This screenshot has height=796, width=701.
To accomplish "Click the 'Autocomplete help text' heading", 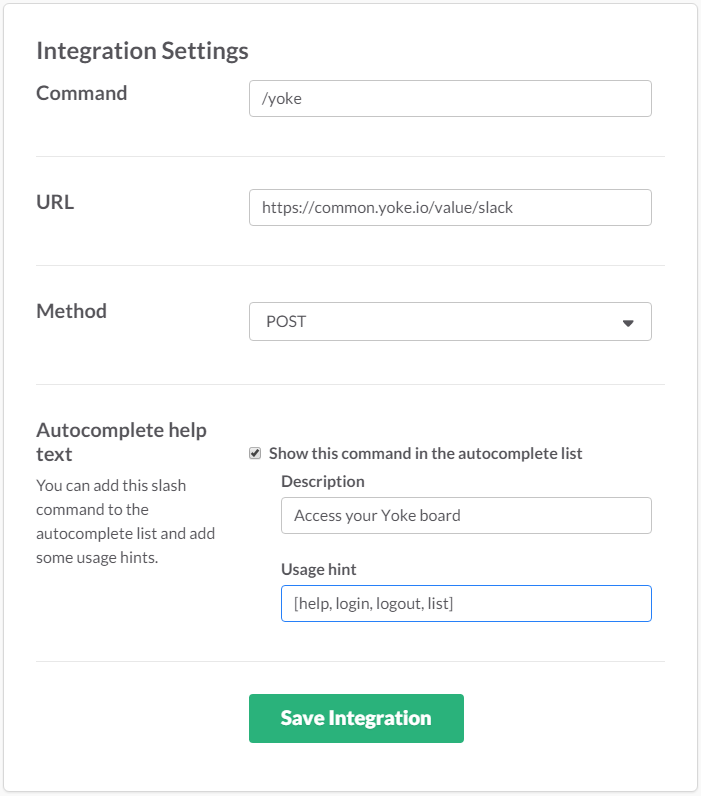I will 121,442.
